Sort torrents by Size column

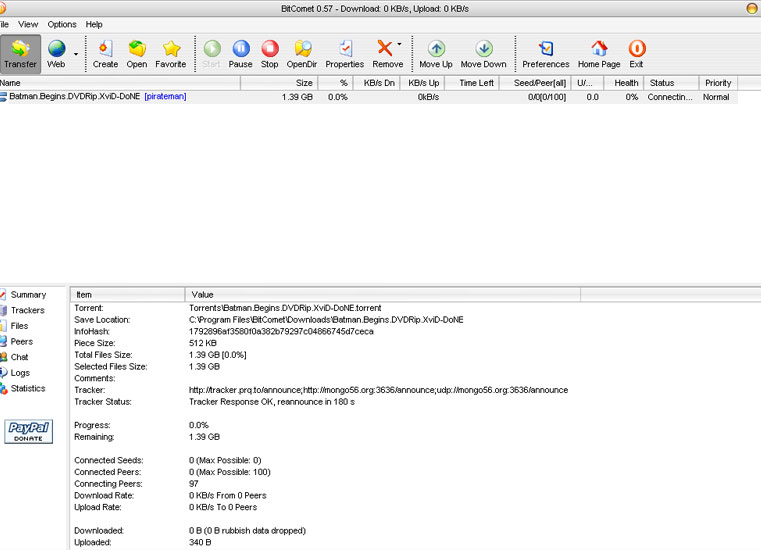pyautogui.click(x=279, y=83)
